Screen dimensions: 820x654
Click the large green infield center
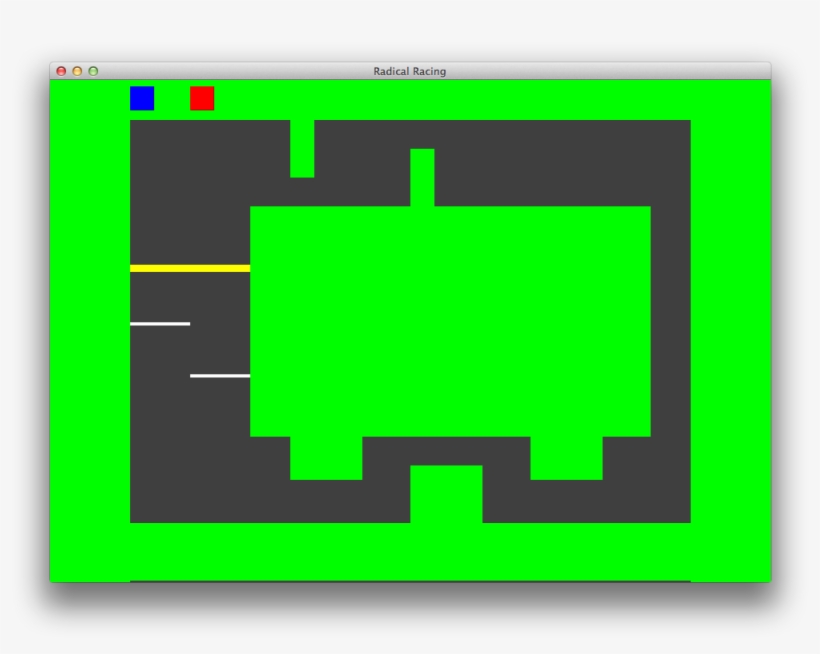(x=450, y=320)
